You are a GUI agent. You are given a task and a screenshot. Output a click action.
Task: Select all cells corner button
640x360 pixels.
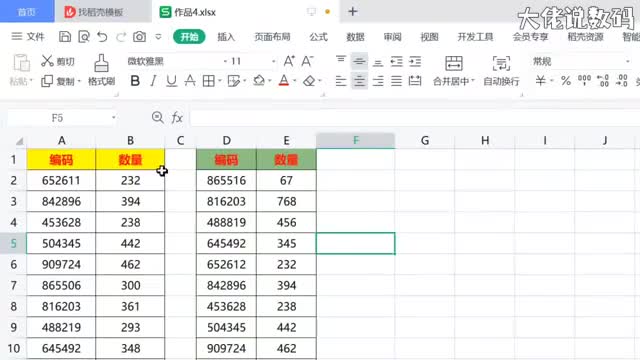[x=19, y=141]
